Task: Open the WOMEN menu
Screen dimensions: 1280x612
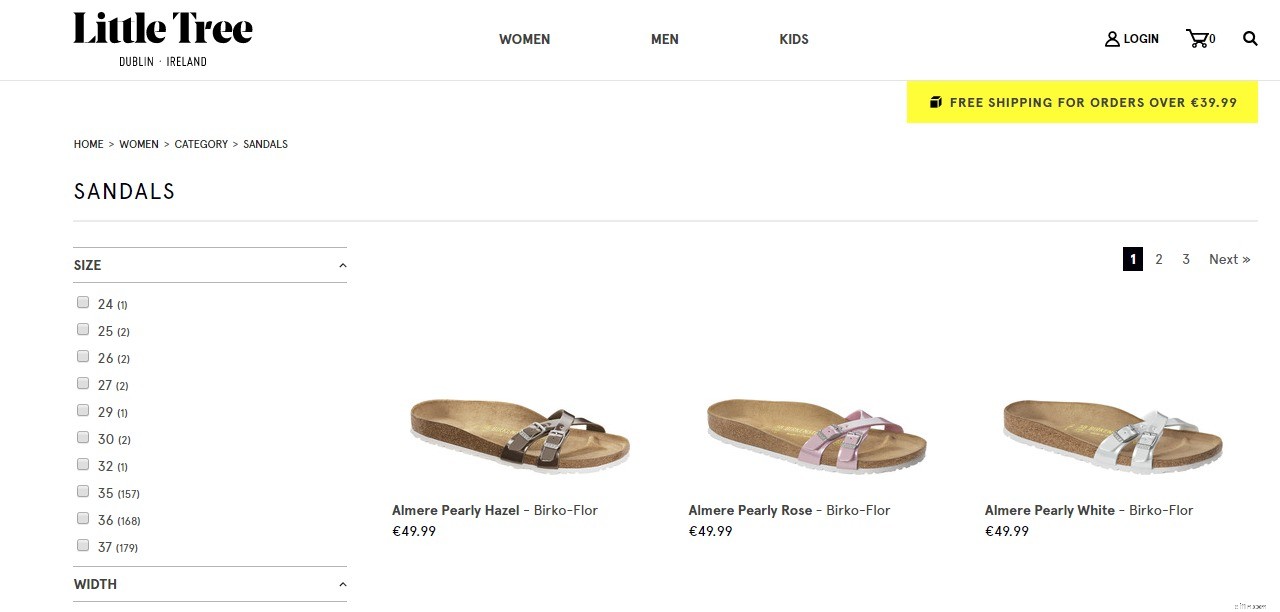Action: 524,39
